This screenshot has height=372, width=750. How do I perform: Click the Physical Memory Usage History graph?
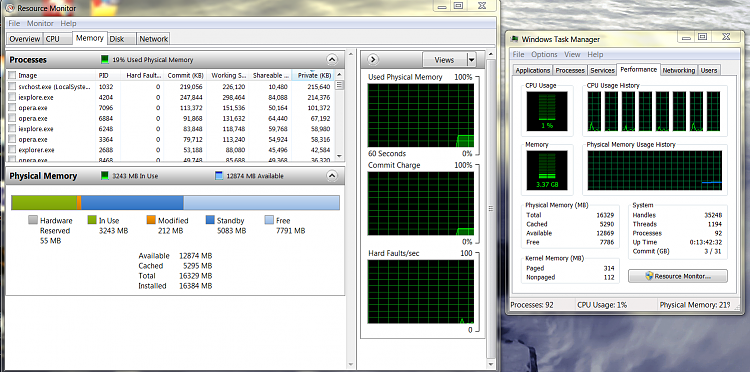[655, 170]
